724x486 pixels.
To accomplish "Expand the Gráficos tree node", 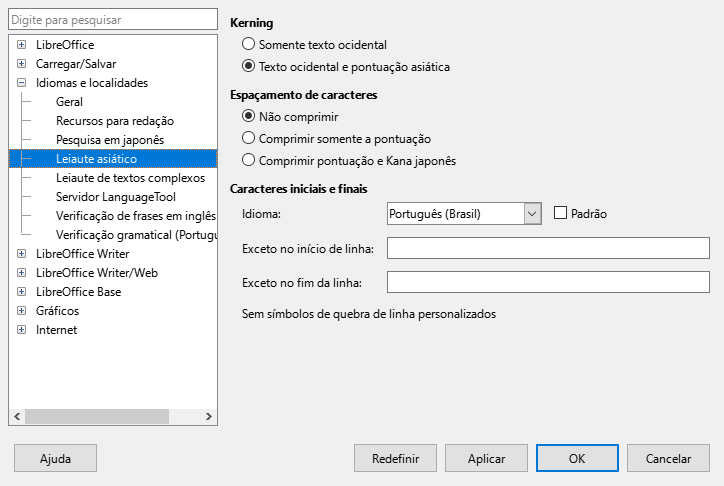I will [x=21, y=311].
